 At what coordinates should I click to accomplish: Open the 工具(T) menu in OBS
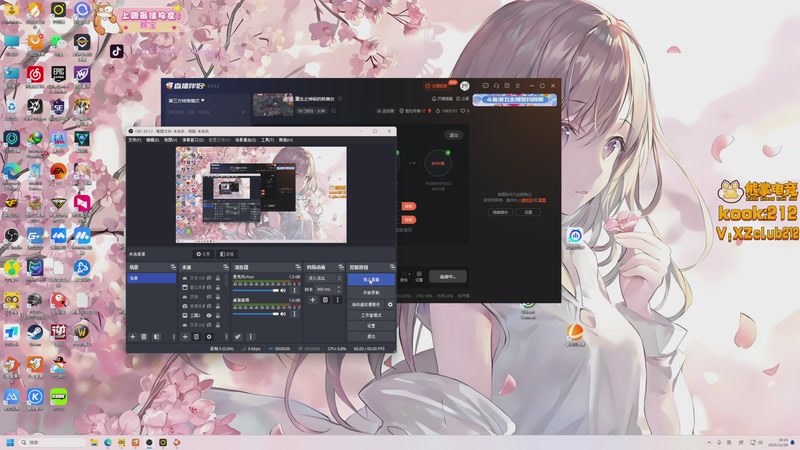tap(268, 140)
